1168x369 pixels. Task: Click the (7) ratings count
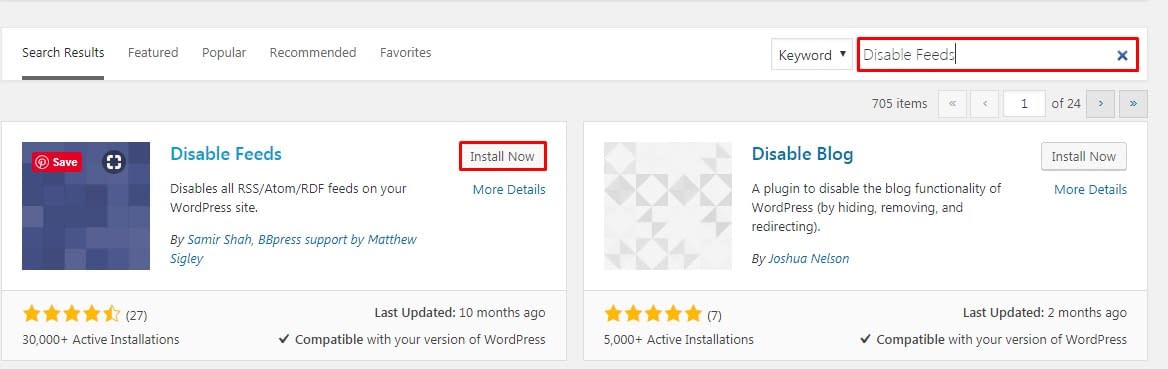tap(714, 315)
